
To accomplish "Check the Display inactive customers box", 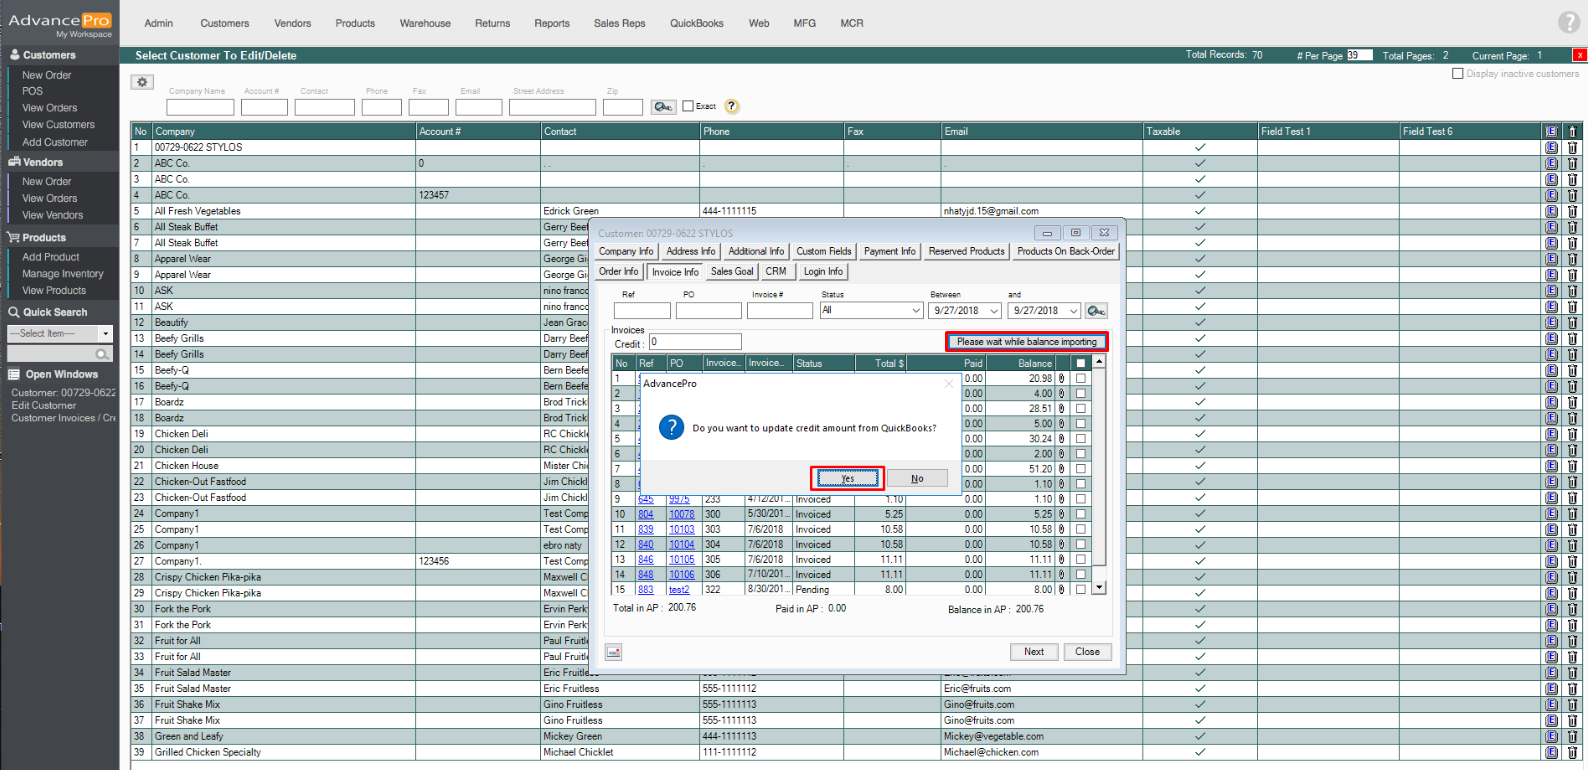I will click(1457, 73).
